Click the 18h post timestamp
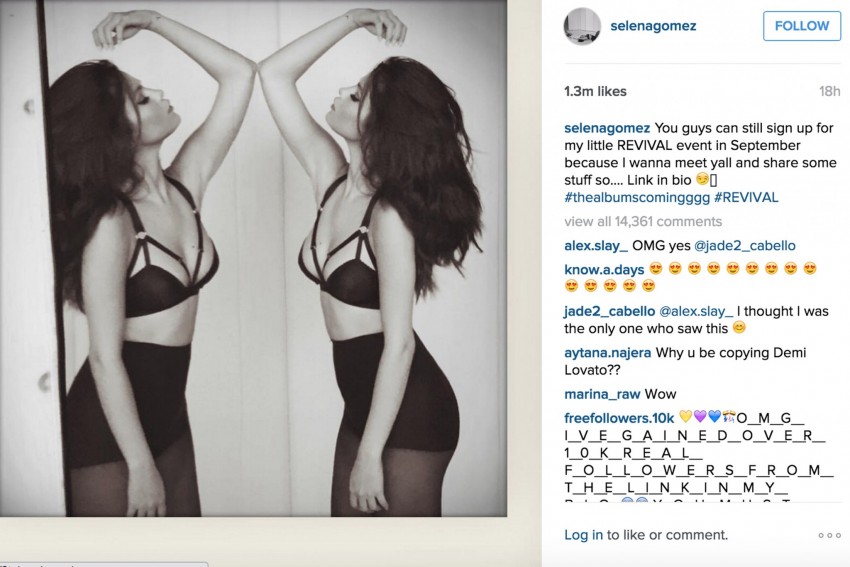The image size is (850, 567). (x=829, y=91)
